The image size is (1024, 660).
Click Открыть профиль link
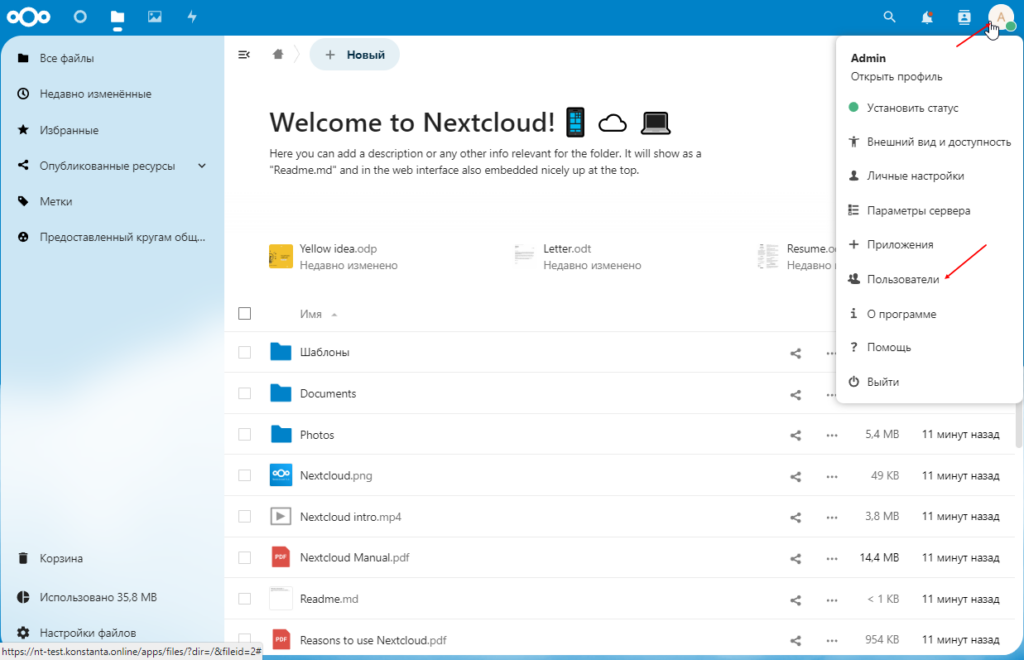[896, 76]
